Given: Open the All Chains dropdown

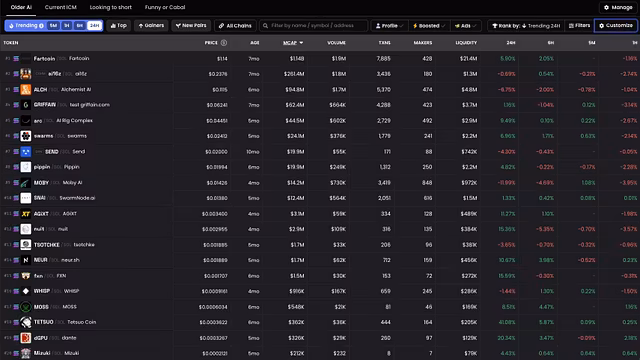Looking at the screenshot, I should point(235,26).
